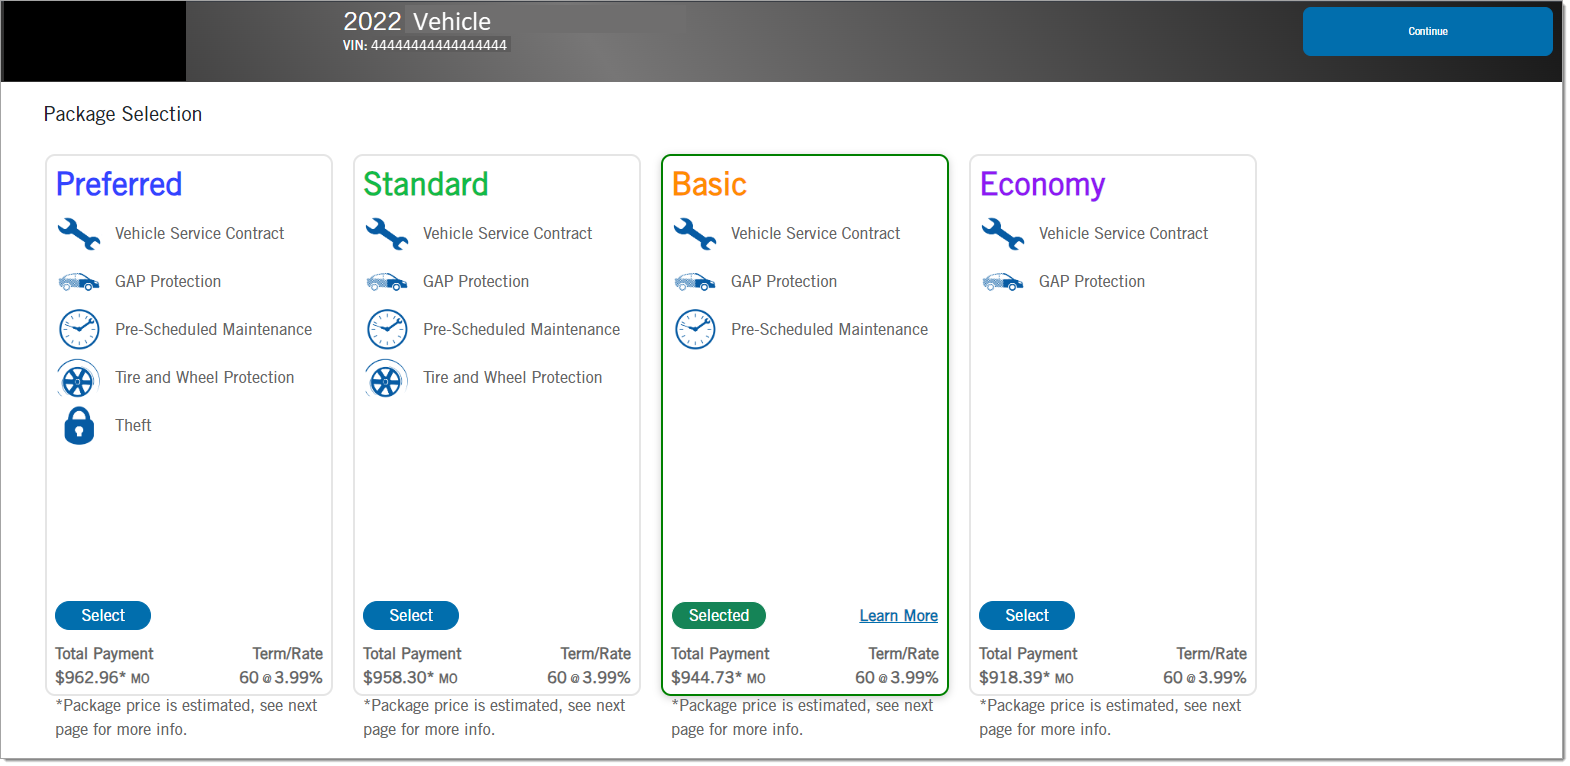This screenshot has height=766, width=1570.
Task: Click the green Selected button in Basic
Action: pyautogui.click(x=719, y=615)
